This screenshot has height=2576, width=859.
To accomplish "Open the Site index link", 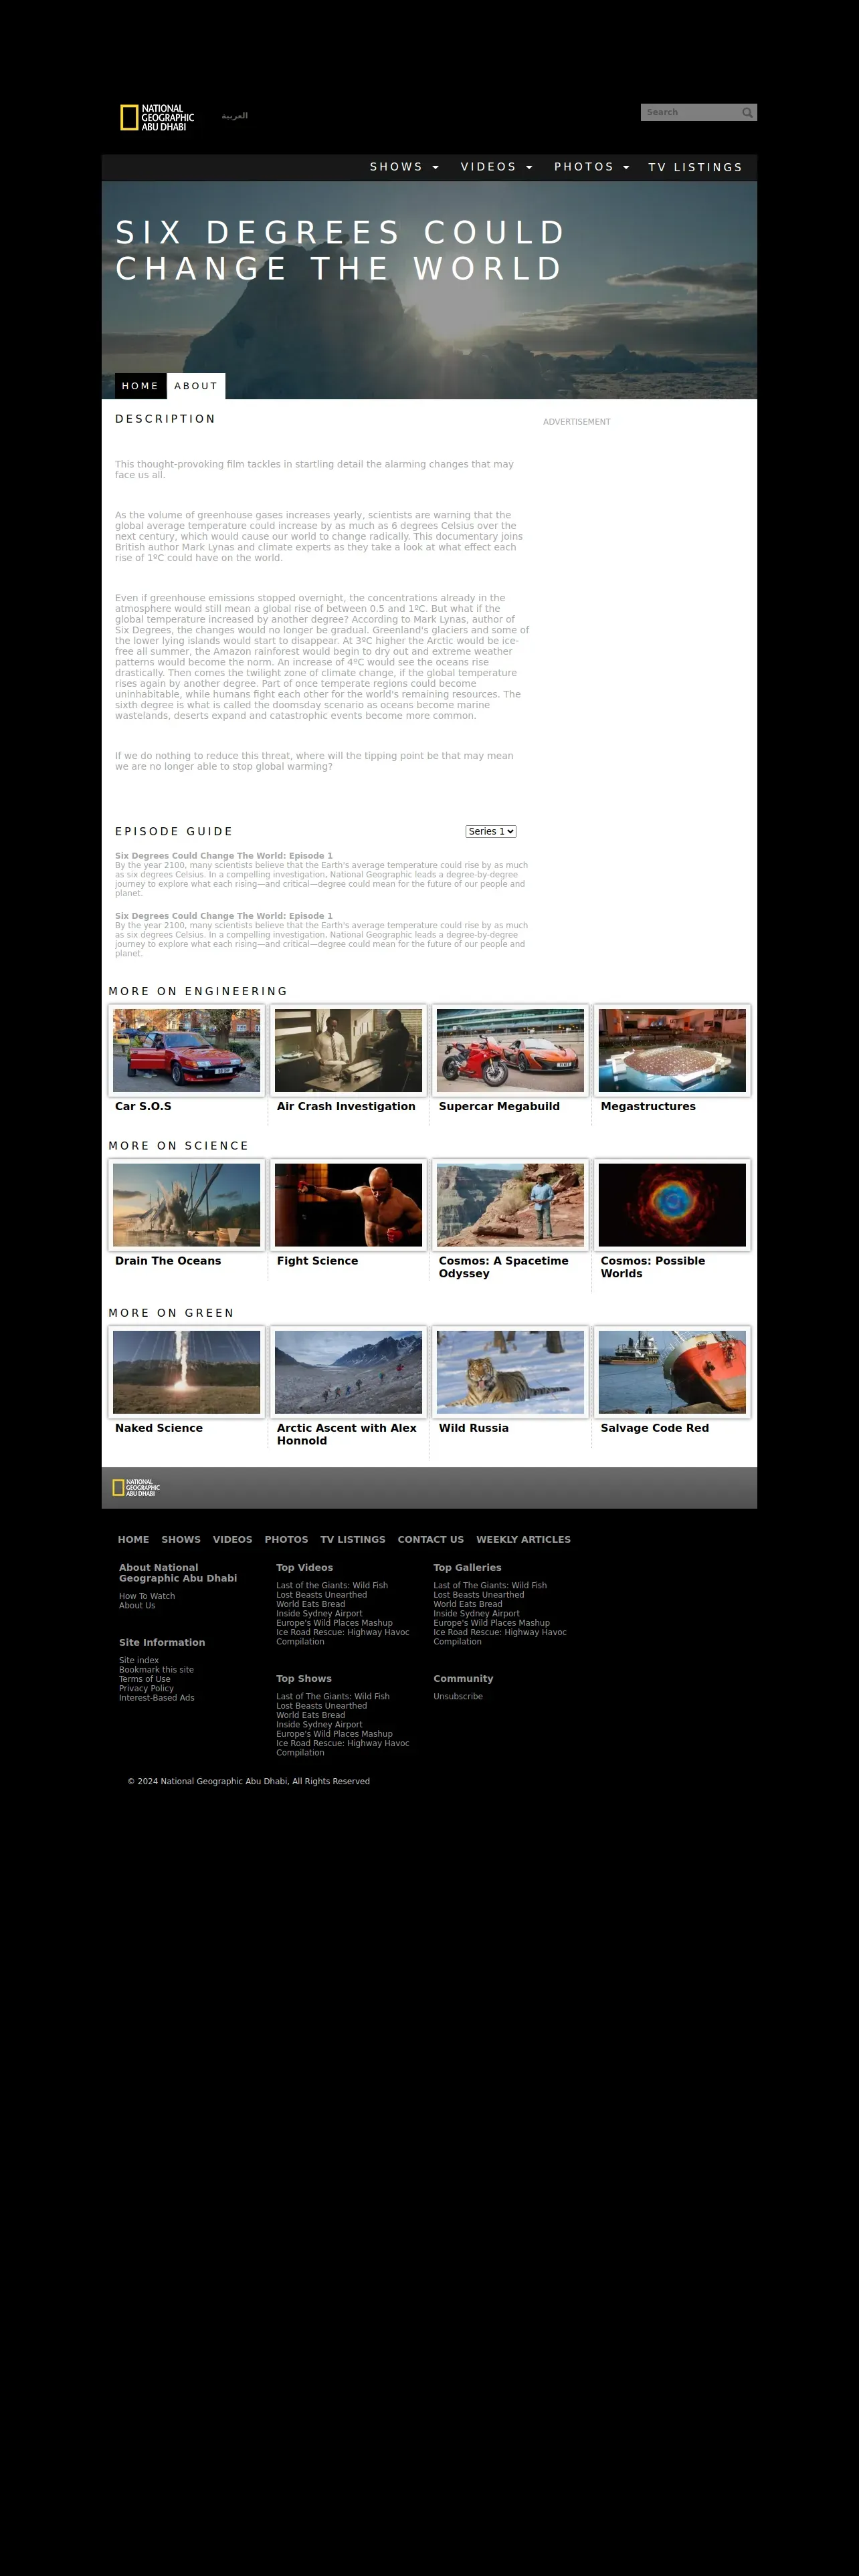I will pos(139,1660).
